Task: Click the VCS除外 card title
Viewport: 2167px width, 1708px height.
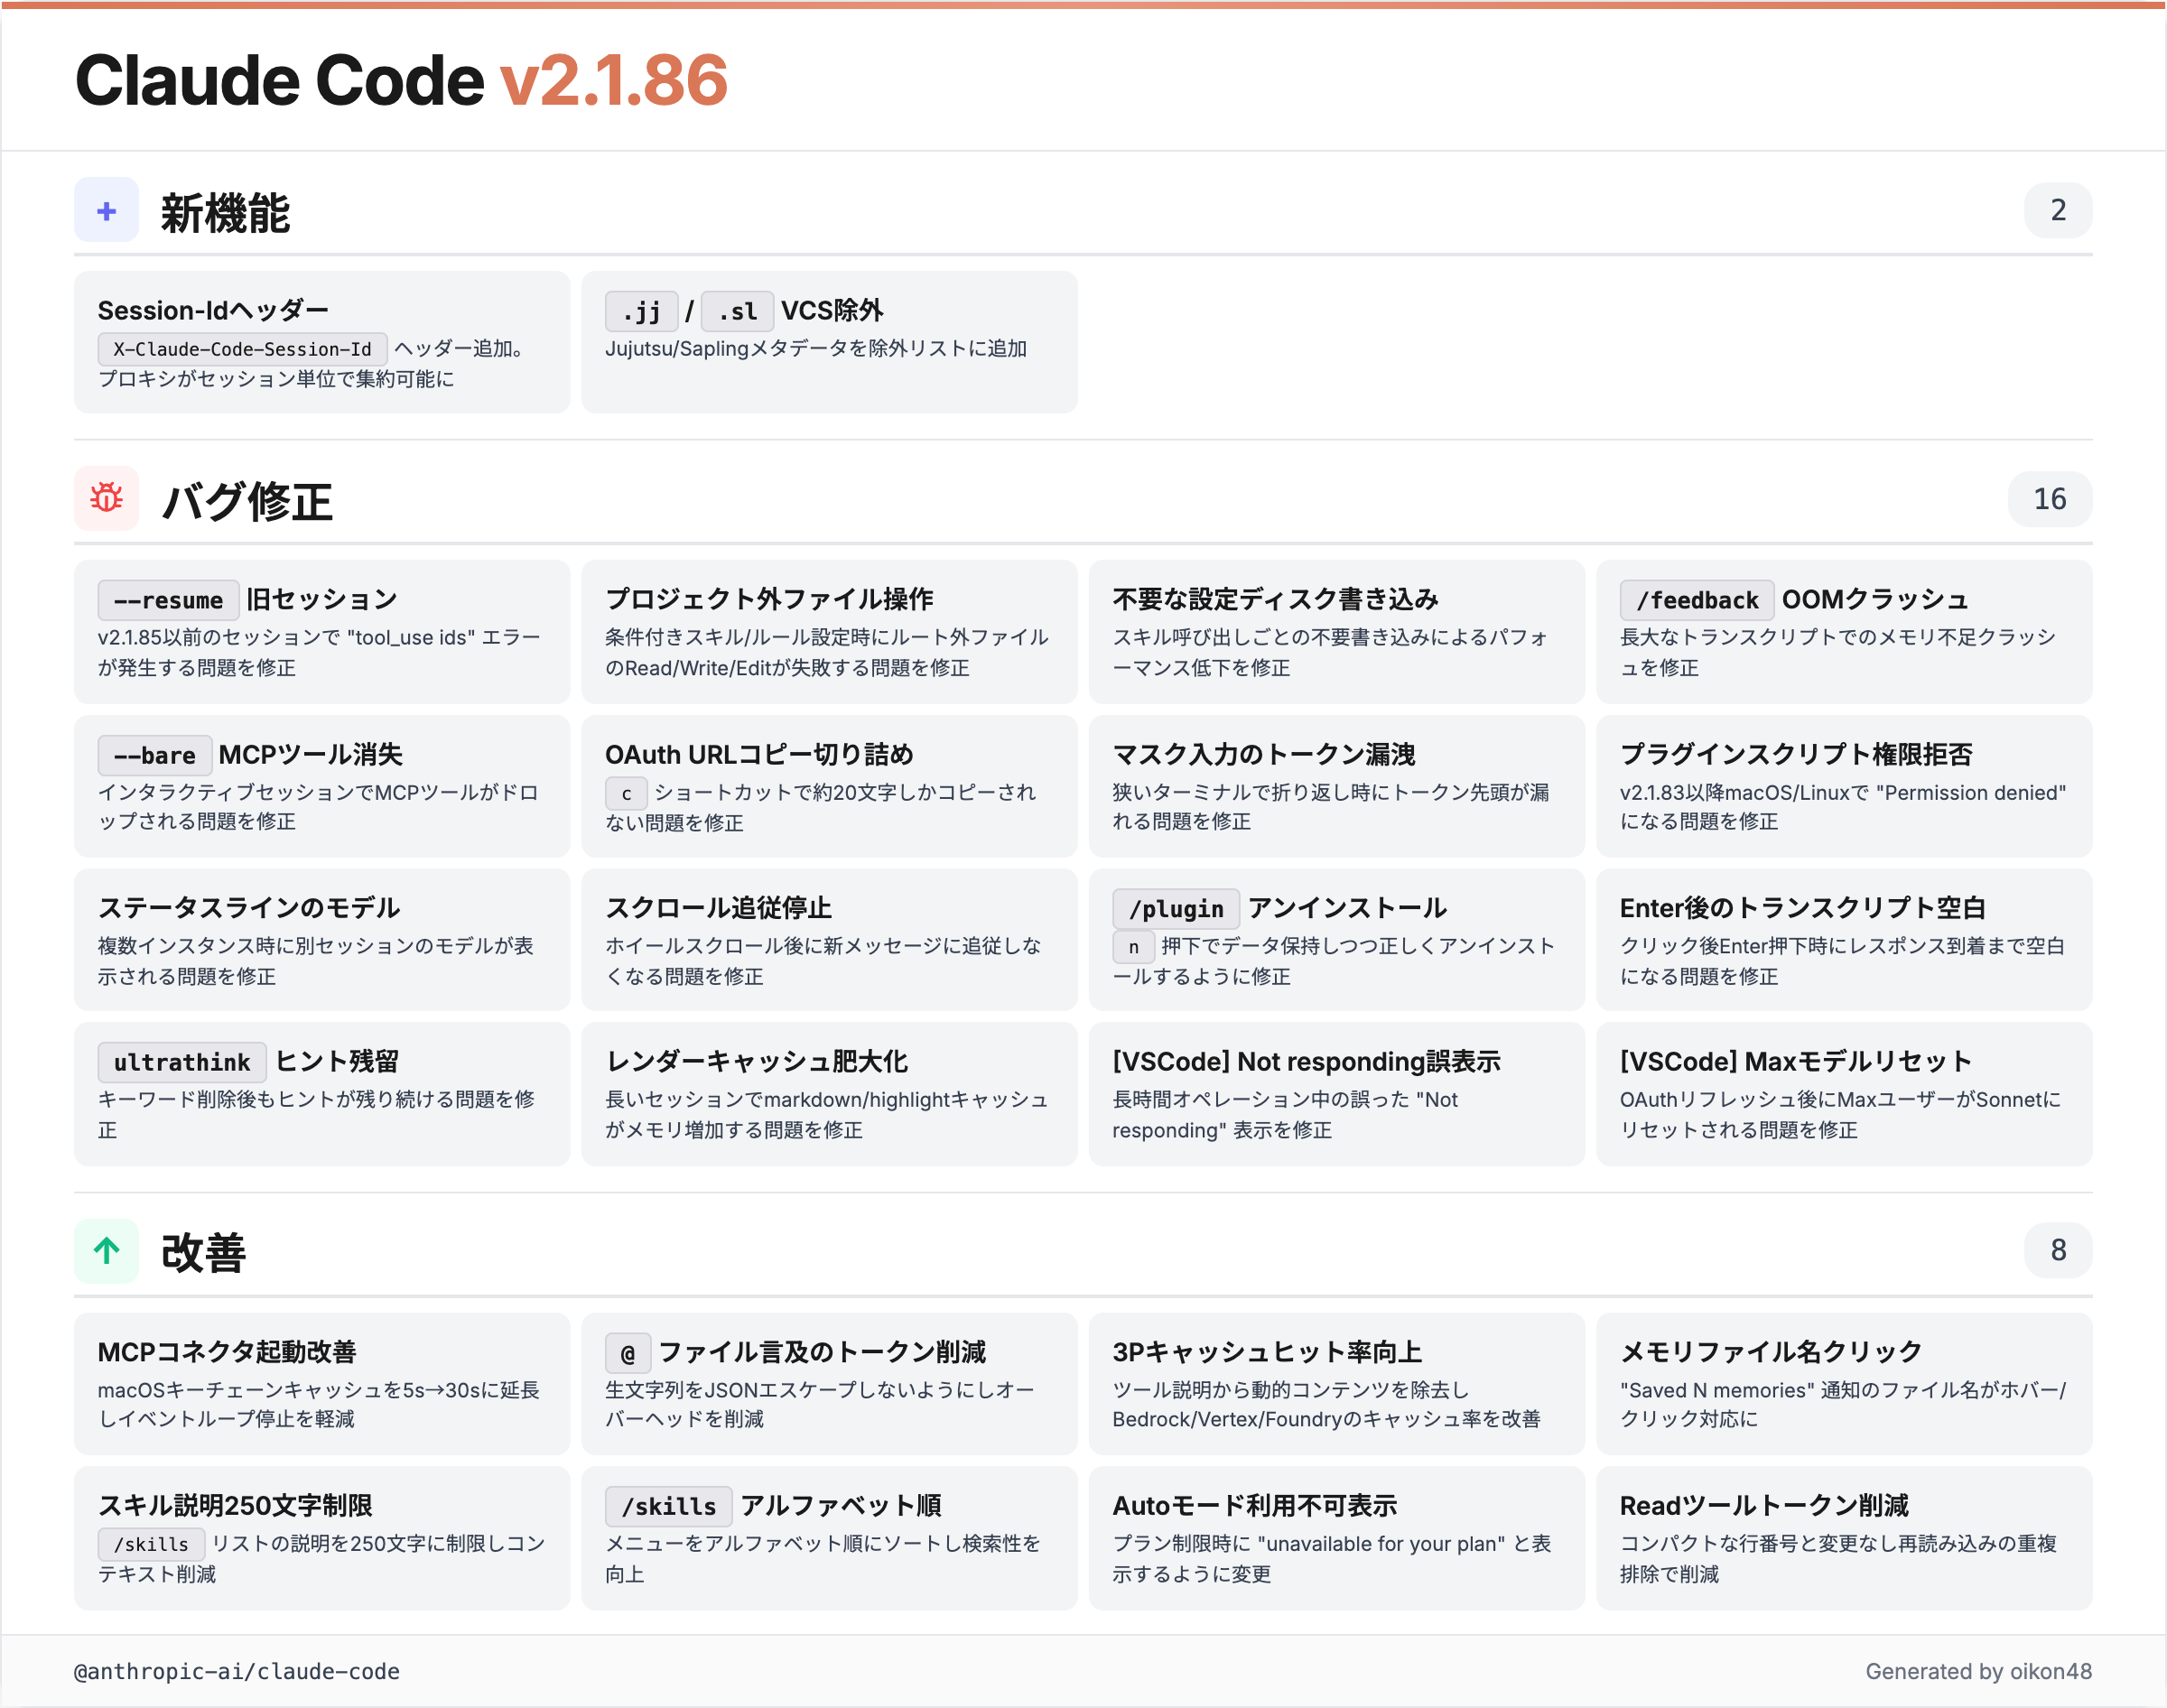Action: pyautogui.click(x=832, y=311)
